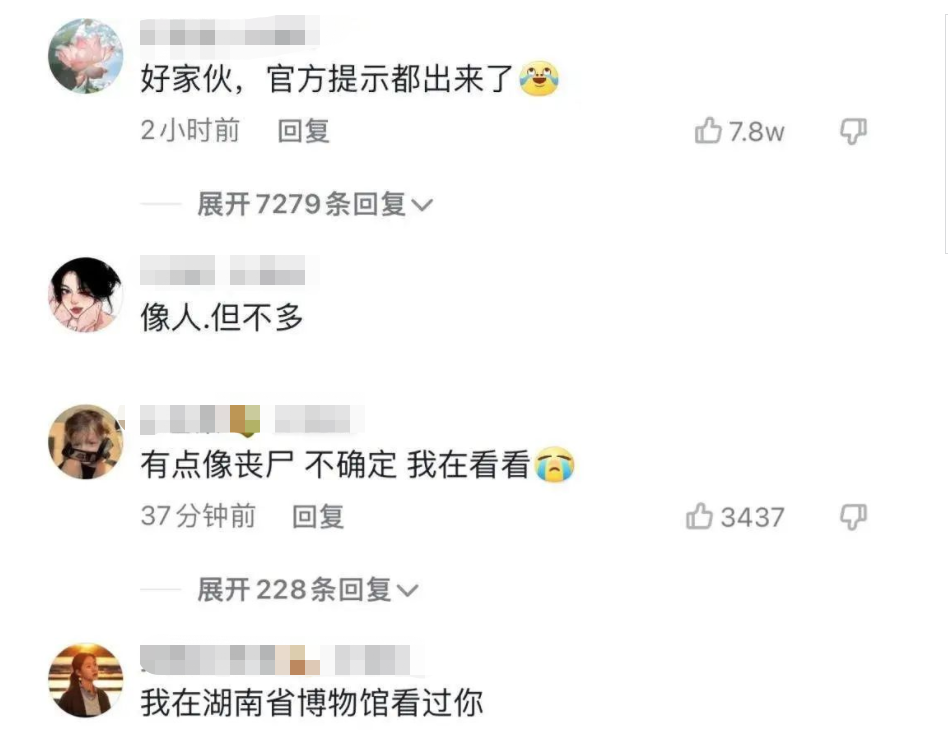948x734 pixels.
Task: Dislike the 有点像丧尸 comment
Action: point(853,516)
